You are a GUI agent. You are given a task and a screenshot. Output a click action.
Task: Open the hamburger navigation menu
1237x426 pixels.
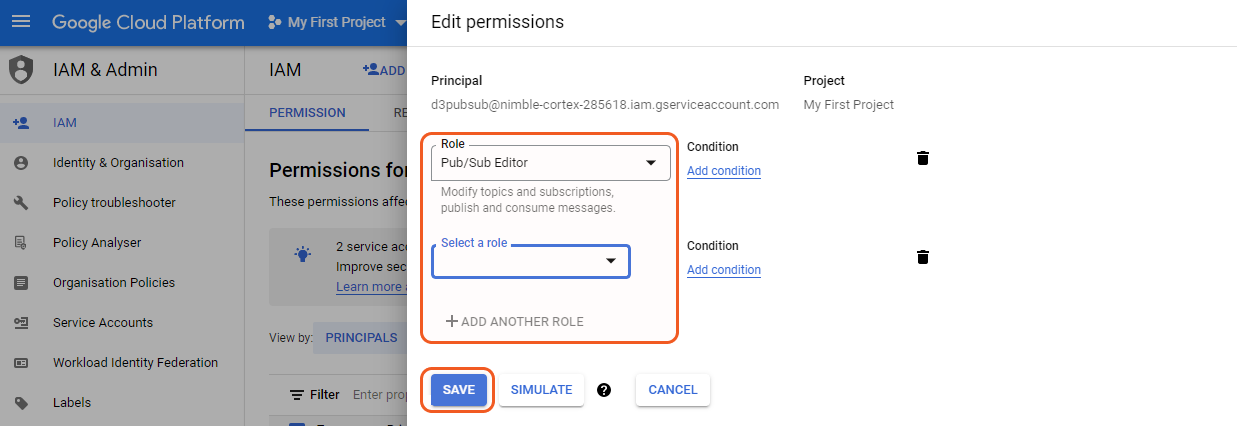tap(21, 22)
